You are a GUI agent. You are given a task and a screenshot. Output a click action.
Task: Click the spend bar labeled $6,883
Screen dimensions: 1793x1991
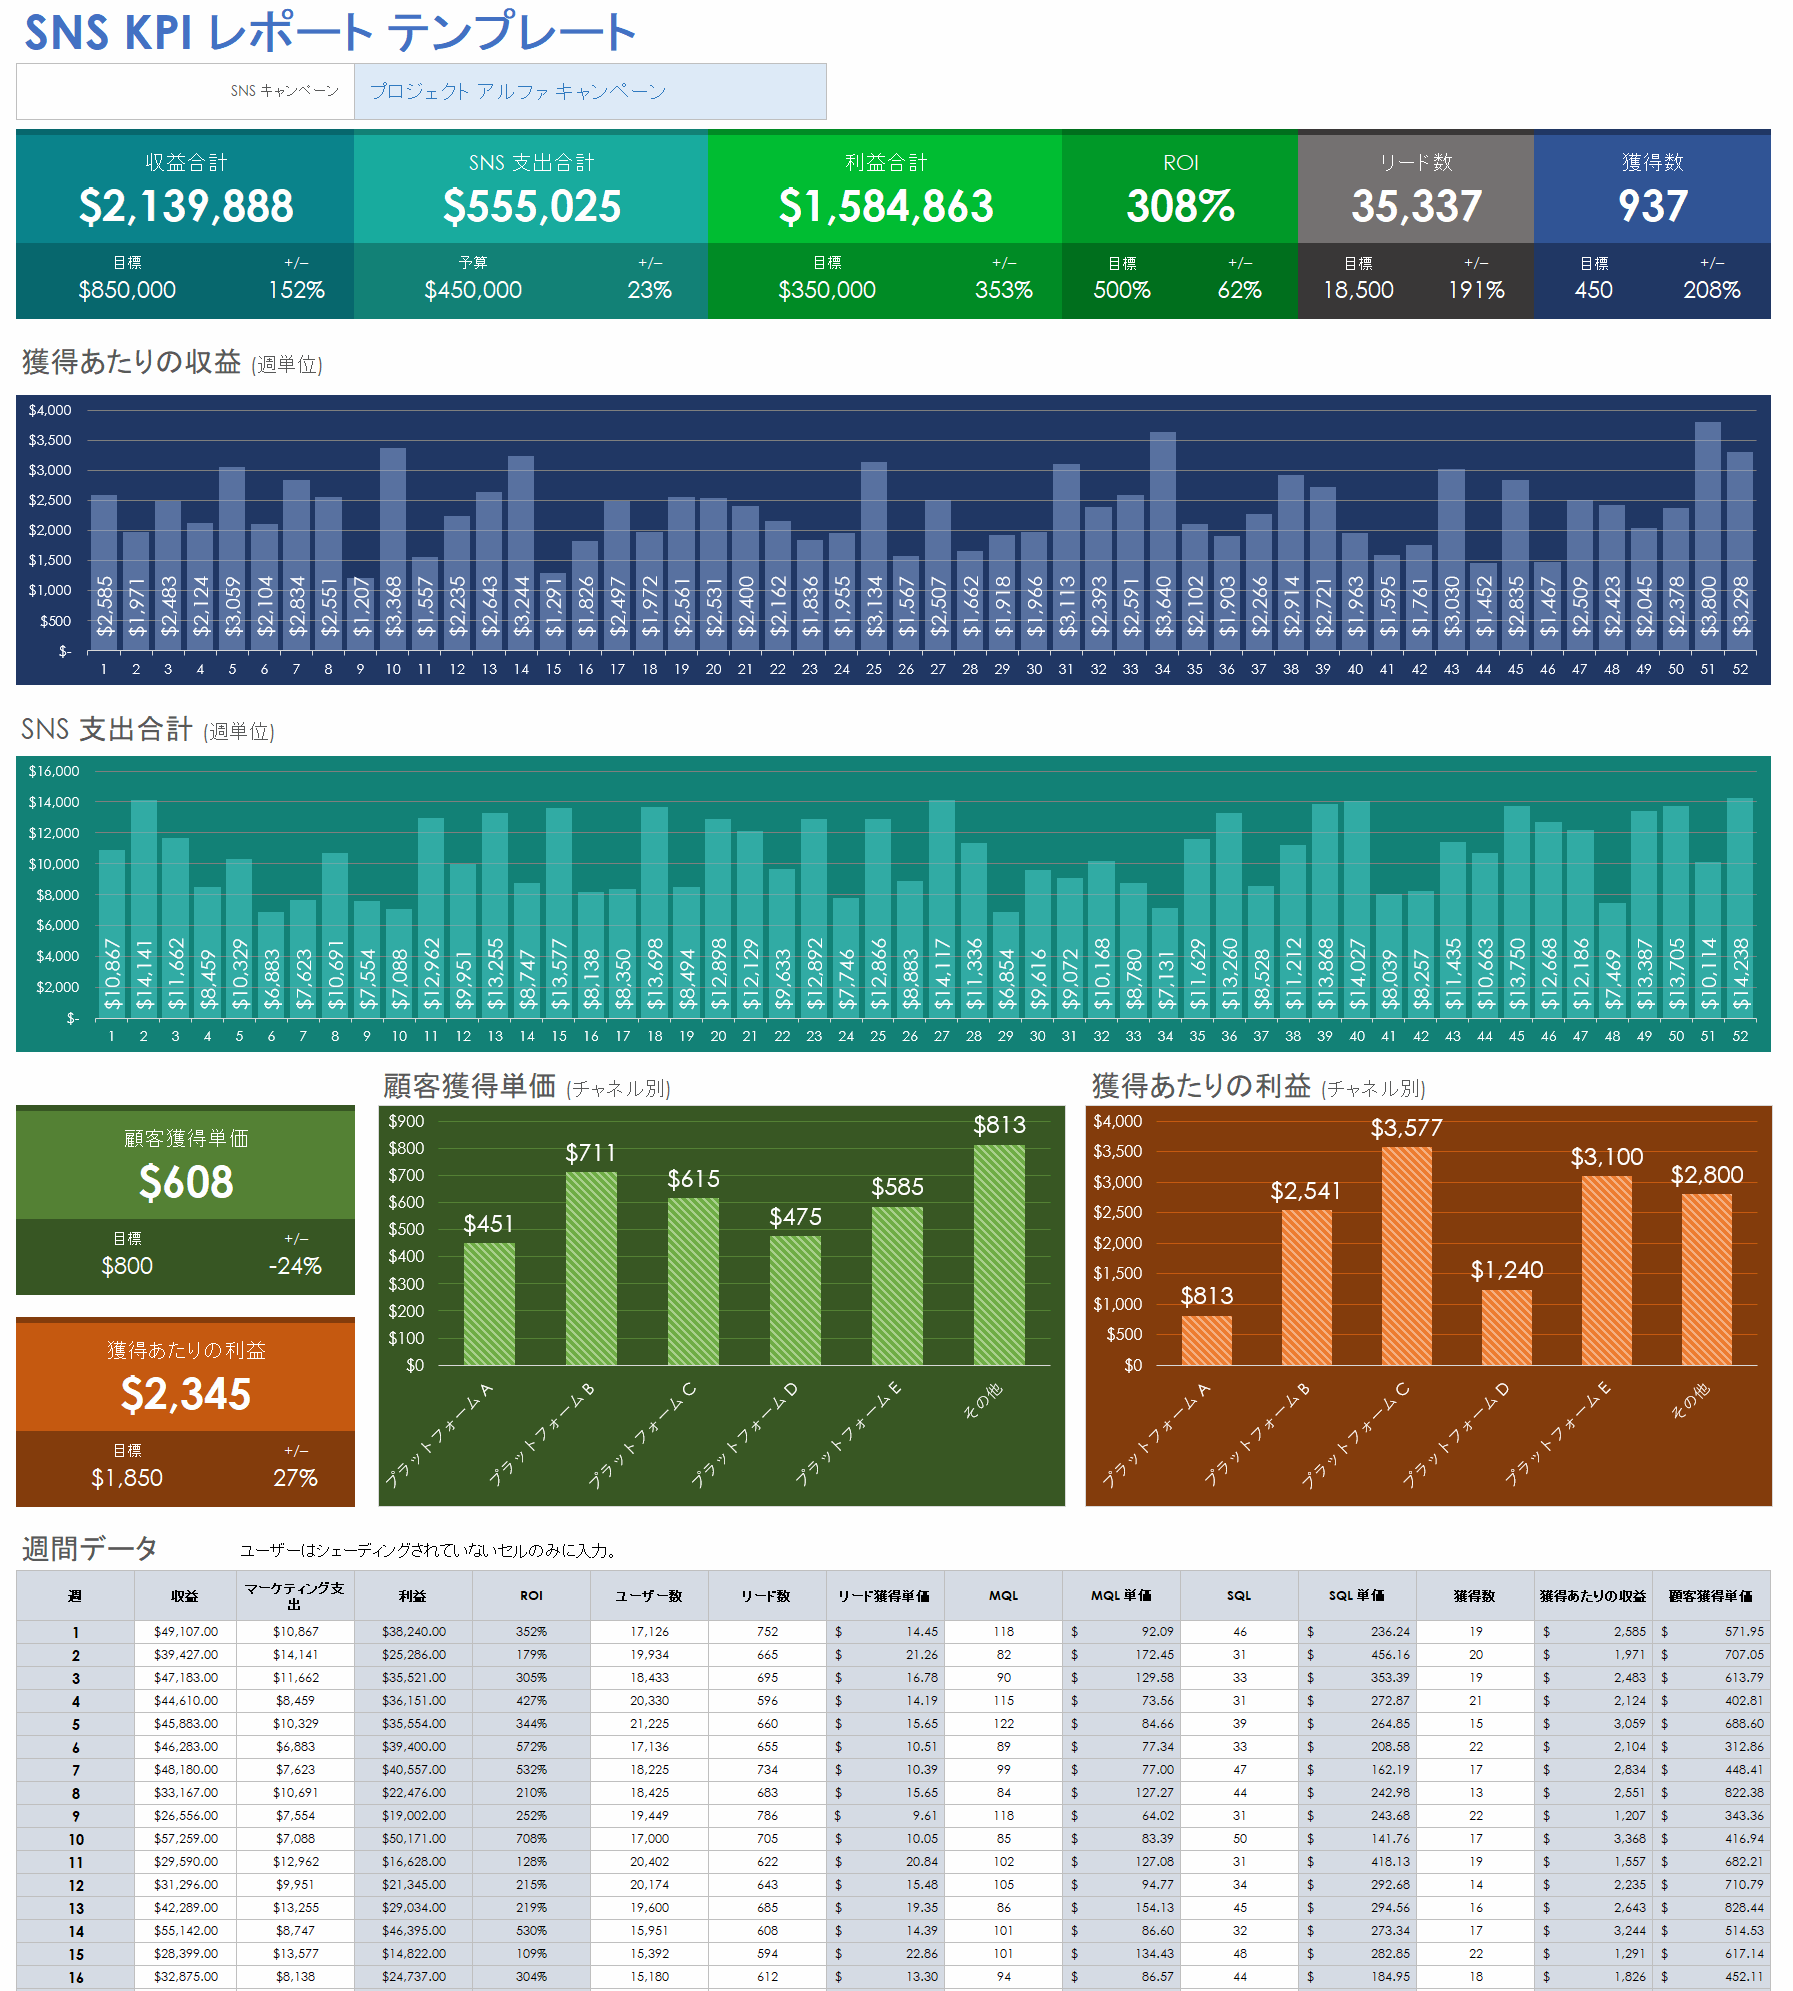[271, 965]
